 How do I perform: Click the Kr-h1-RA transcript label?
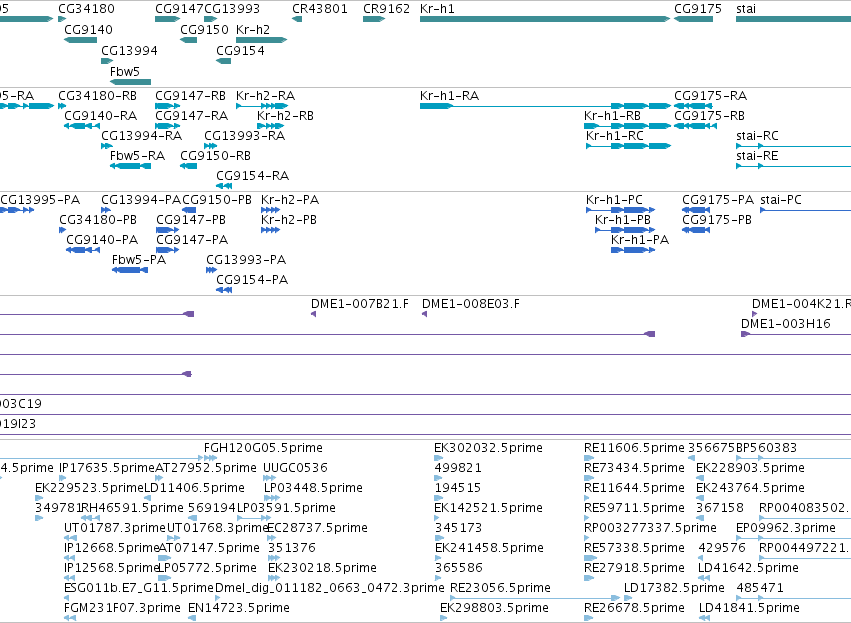point(449,96)
